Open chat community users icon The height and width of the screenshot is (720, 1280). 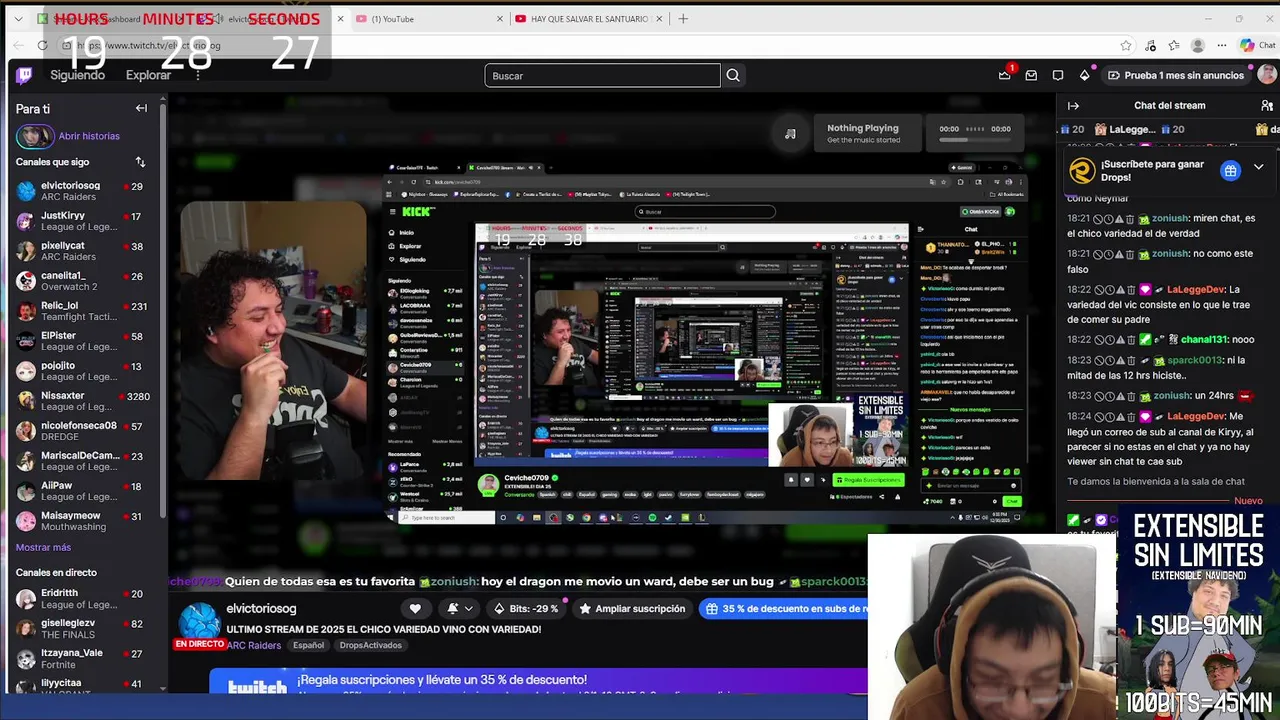(x=1267, y=105)
